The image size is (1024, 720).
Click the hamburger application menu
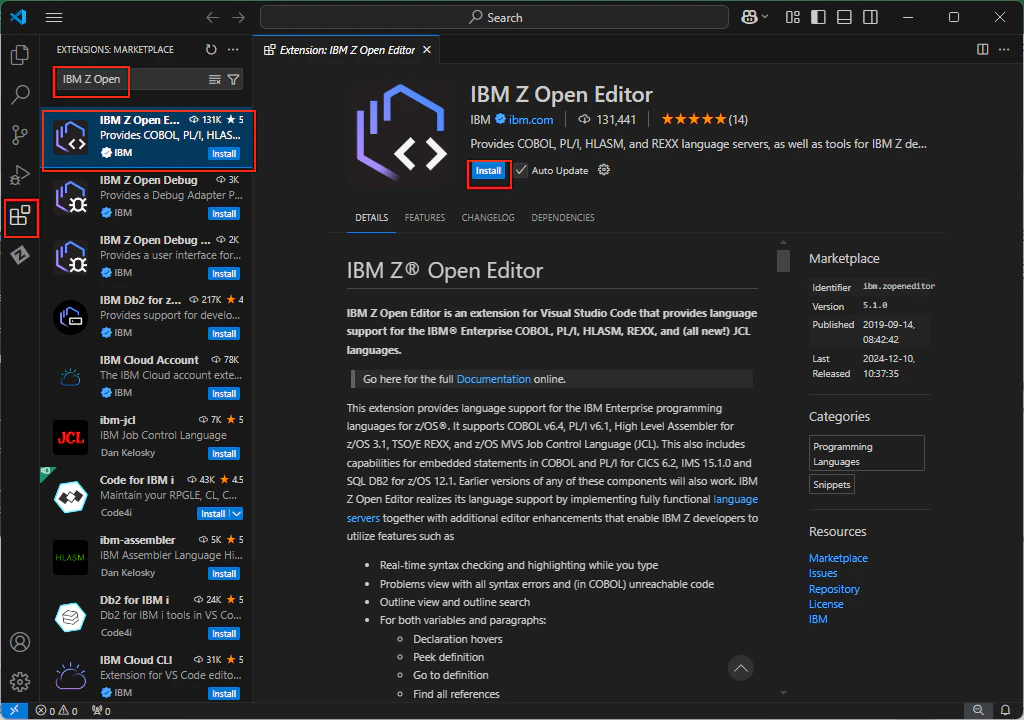pos(54,18)
